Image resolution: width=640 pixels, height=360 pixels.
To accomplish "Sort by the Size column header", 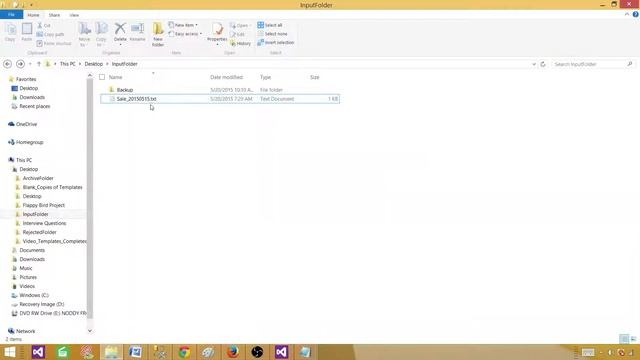I will click(x=315, y=77).
